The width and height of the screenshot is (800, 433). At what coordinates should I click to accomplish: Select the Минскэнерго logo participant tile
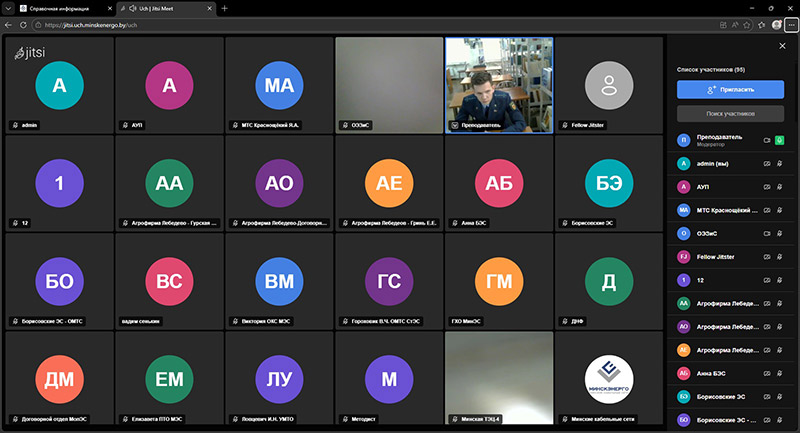pyautogui.click(x=608, y=378)
